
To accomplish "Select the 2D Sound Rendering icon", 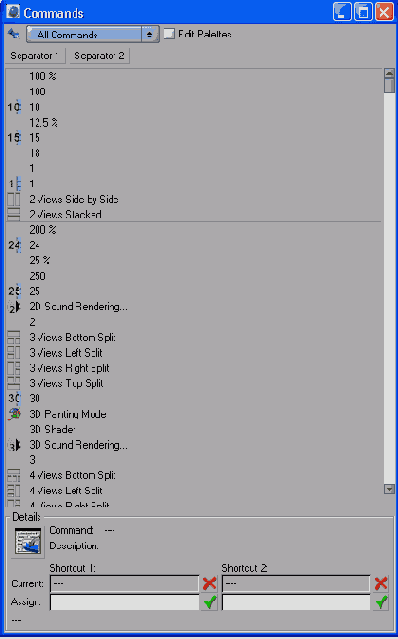I will [14, 307].
